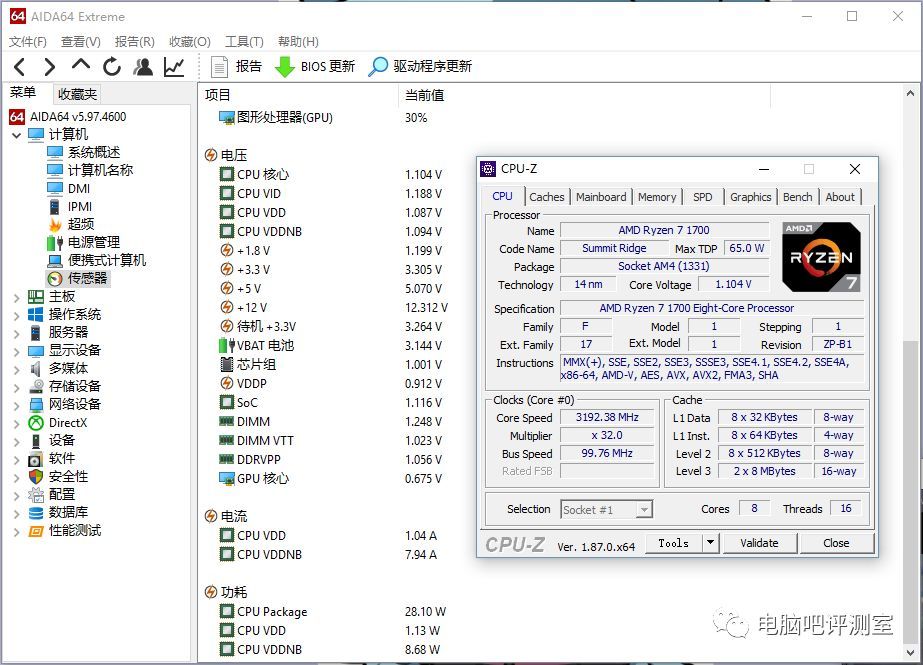Expand the 多媒体 tree node
Viewport: 923px width, 665px height.
(16, 370)
